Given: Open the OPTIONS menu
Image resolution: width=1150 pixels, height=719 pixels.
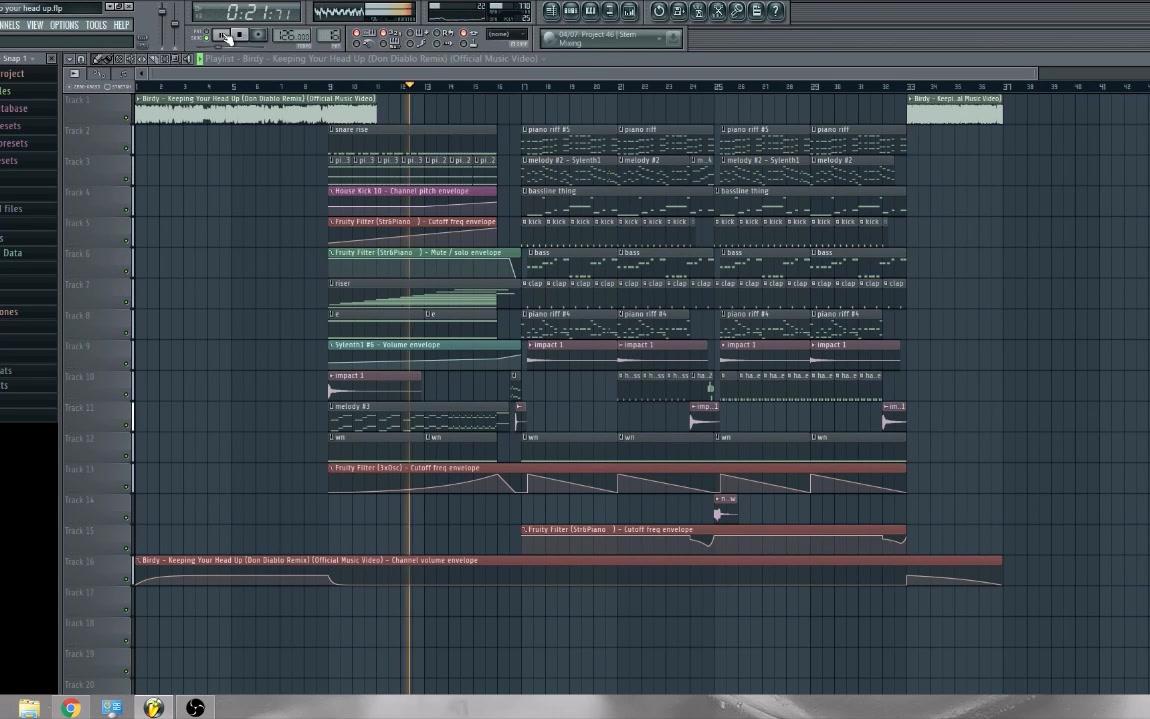Looking at the screenshot, I should pyautogui.click(x=64, y=24).
